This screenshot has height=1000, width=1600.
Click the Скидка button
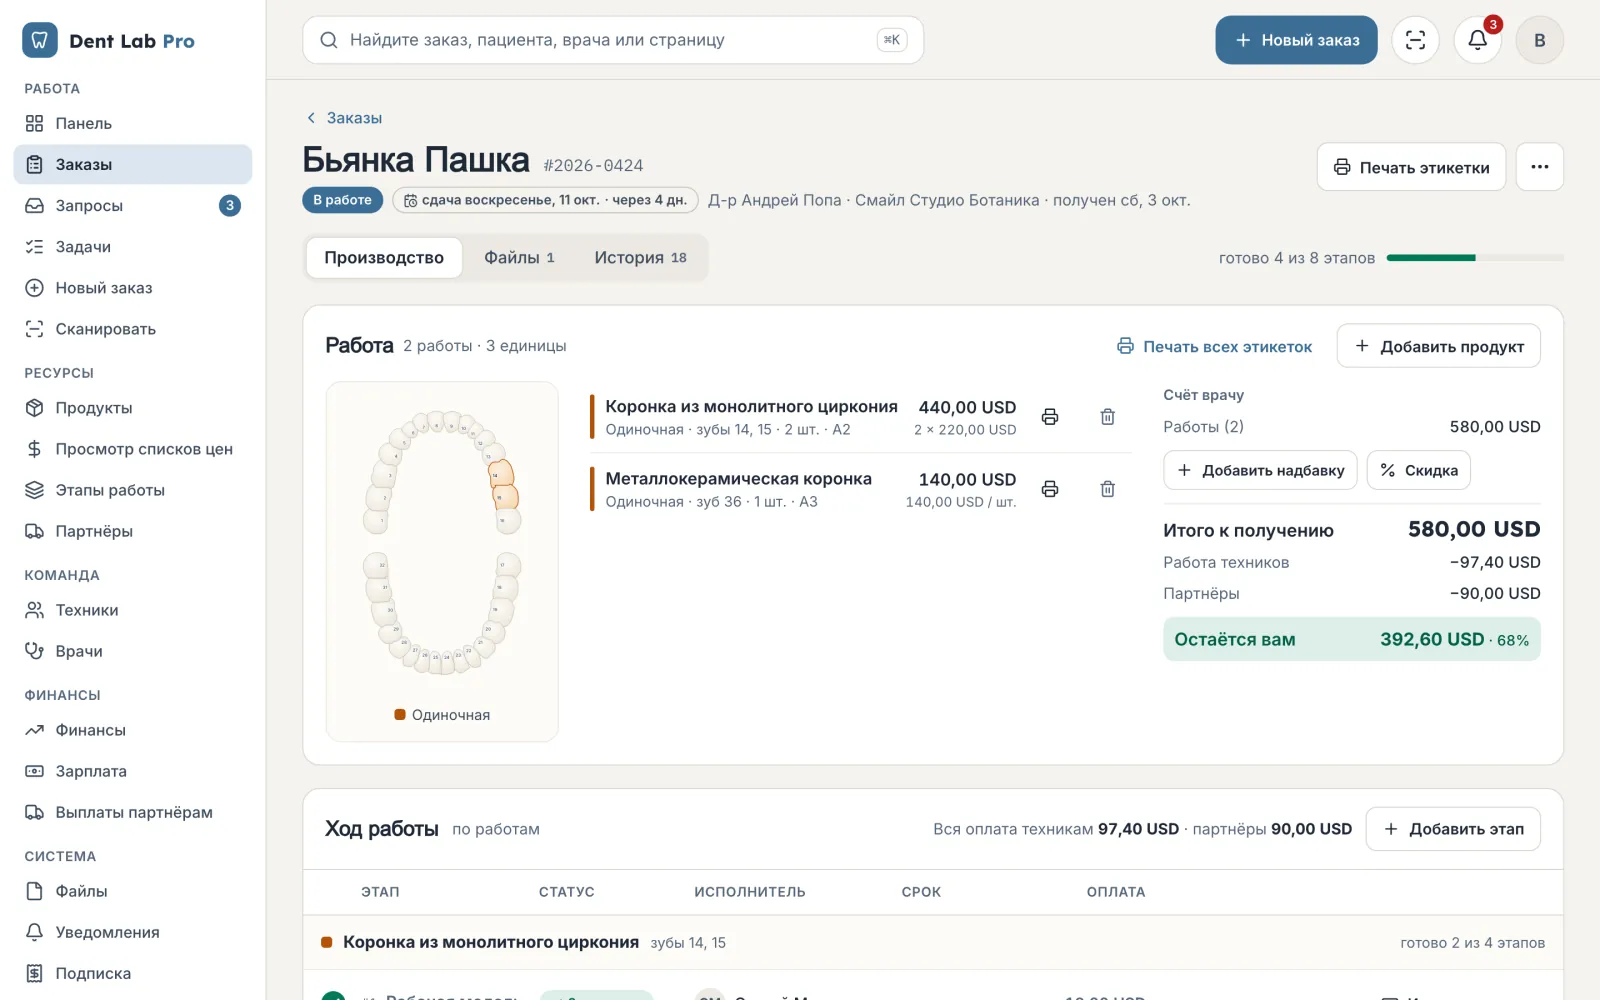click(1418, 470)
